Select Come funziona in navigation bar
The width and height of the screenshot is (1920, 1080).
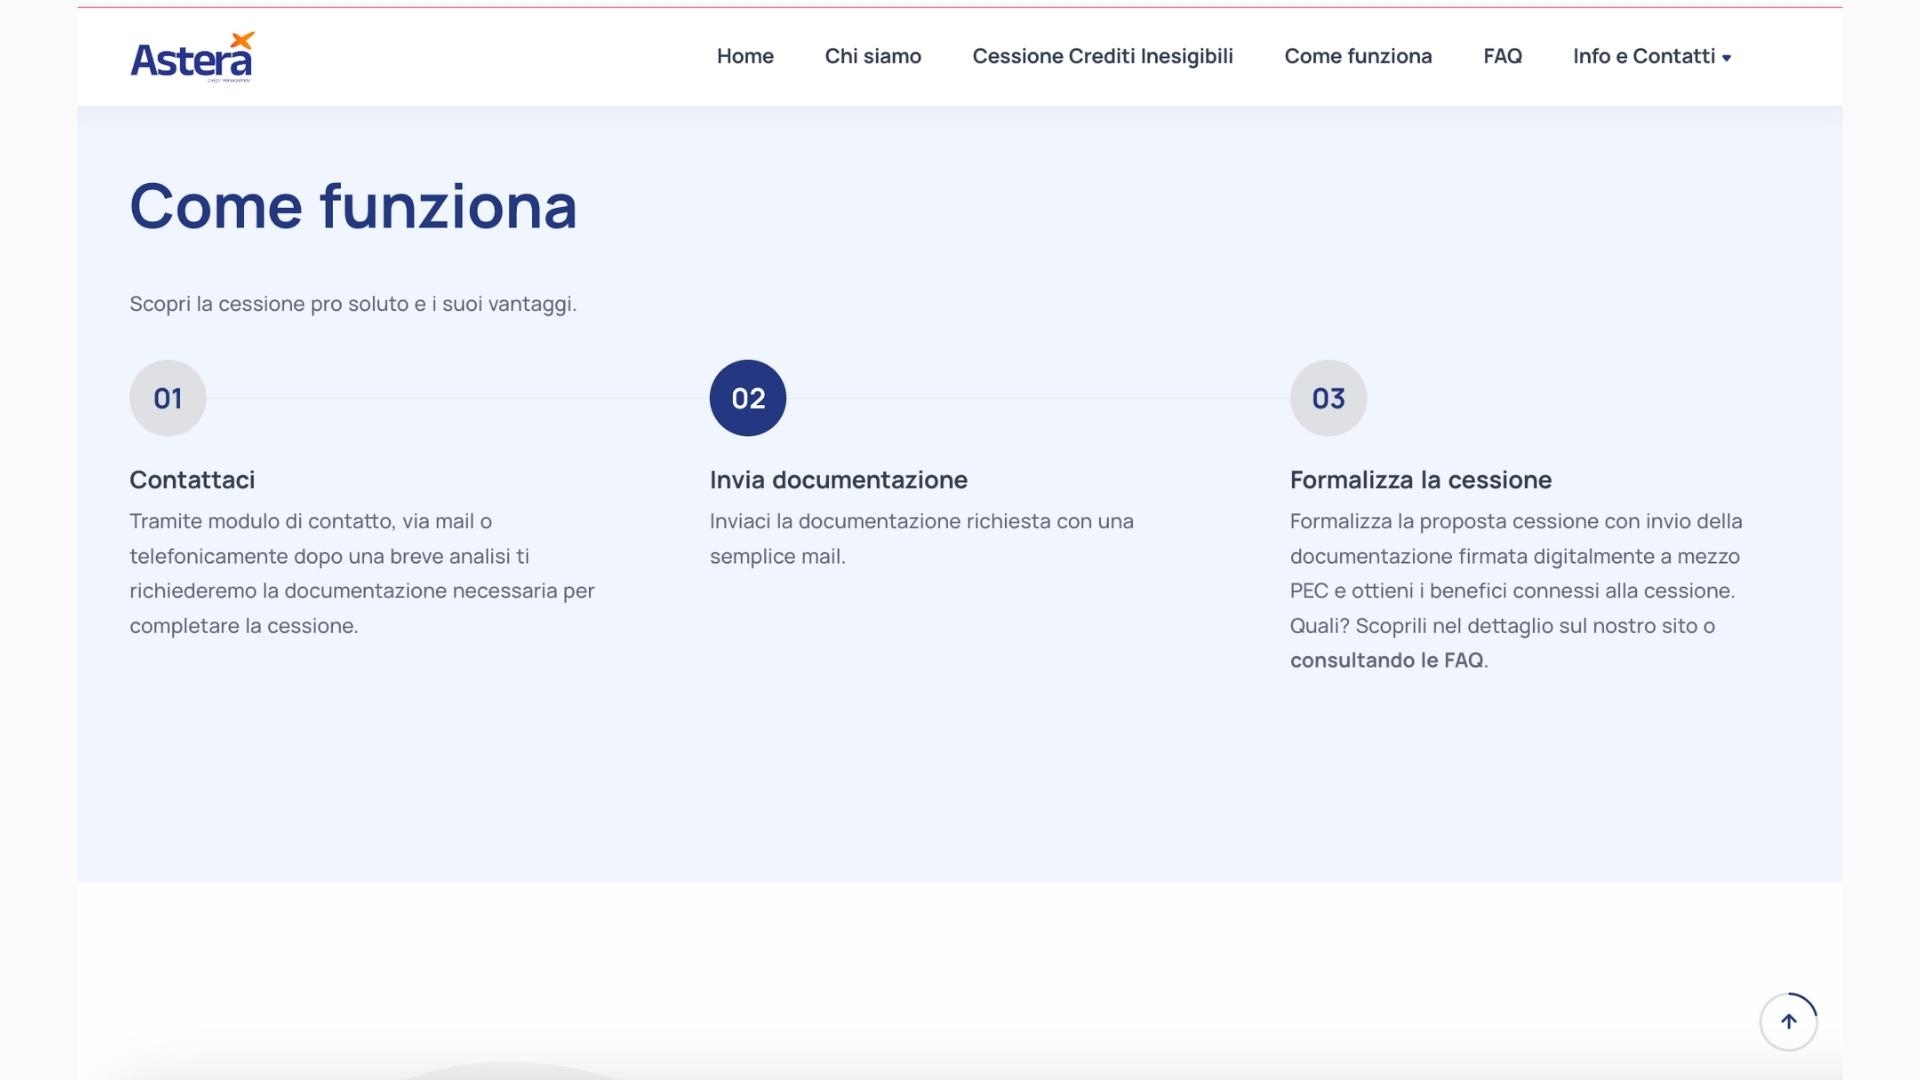pos(1358,56)
